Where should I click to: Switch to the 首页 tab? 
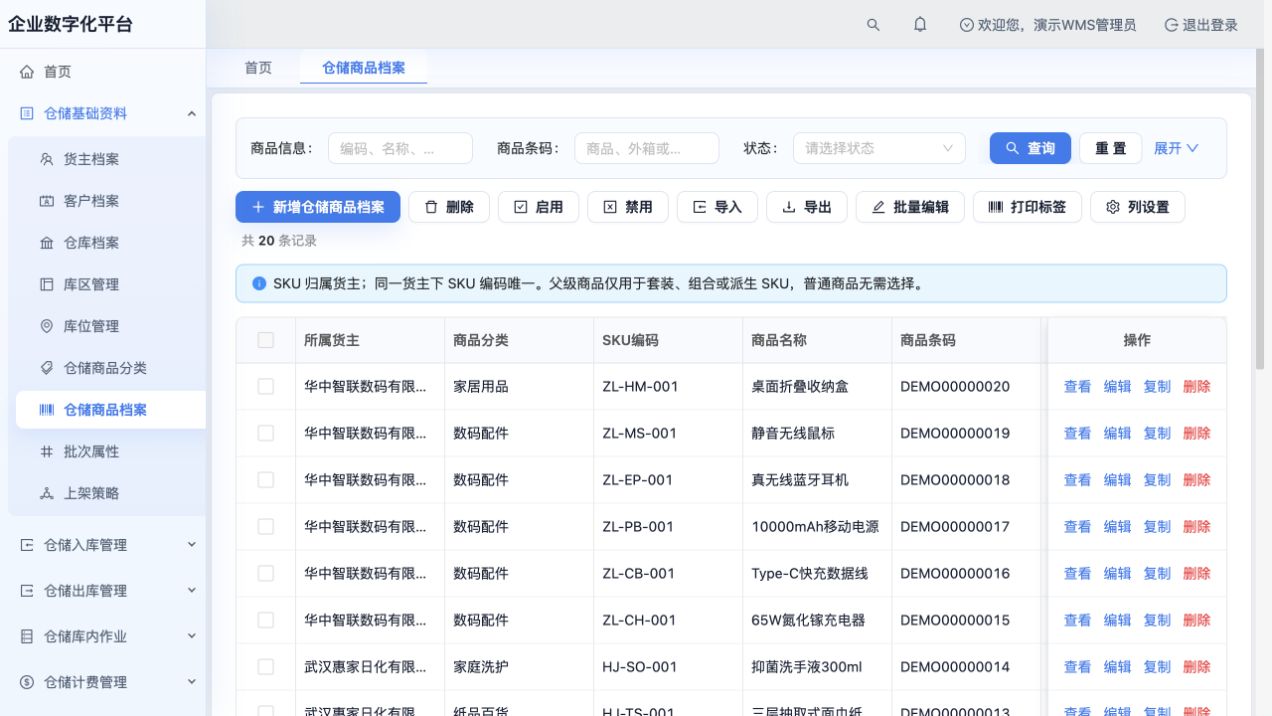258,68
